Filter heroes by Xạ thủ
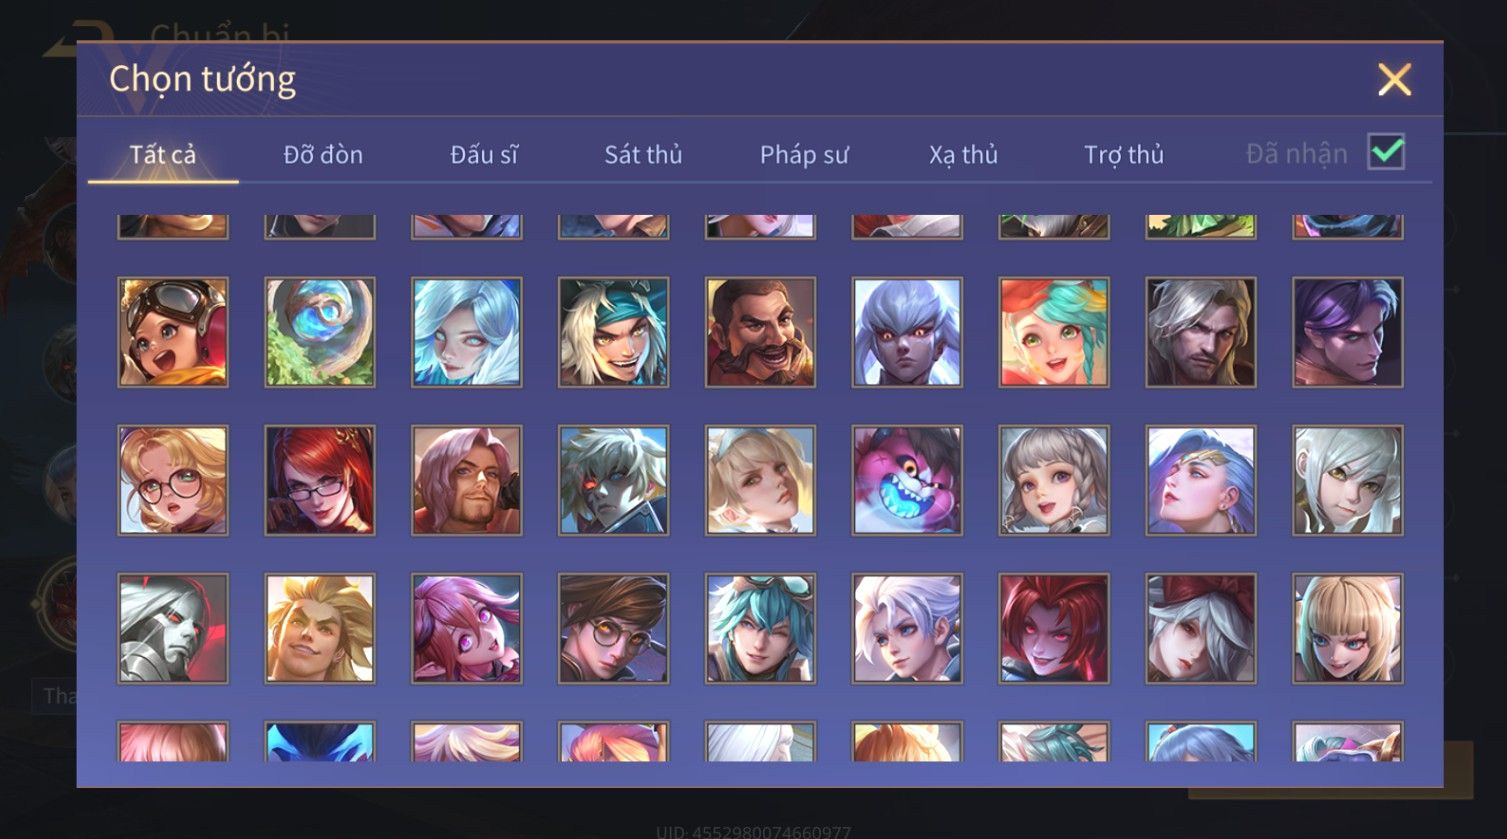This screenshot has height=839, width=1507. tap(963, 154)
